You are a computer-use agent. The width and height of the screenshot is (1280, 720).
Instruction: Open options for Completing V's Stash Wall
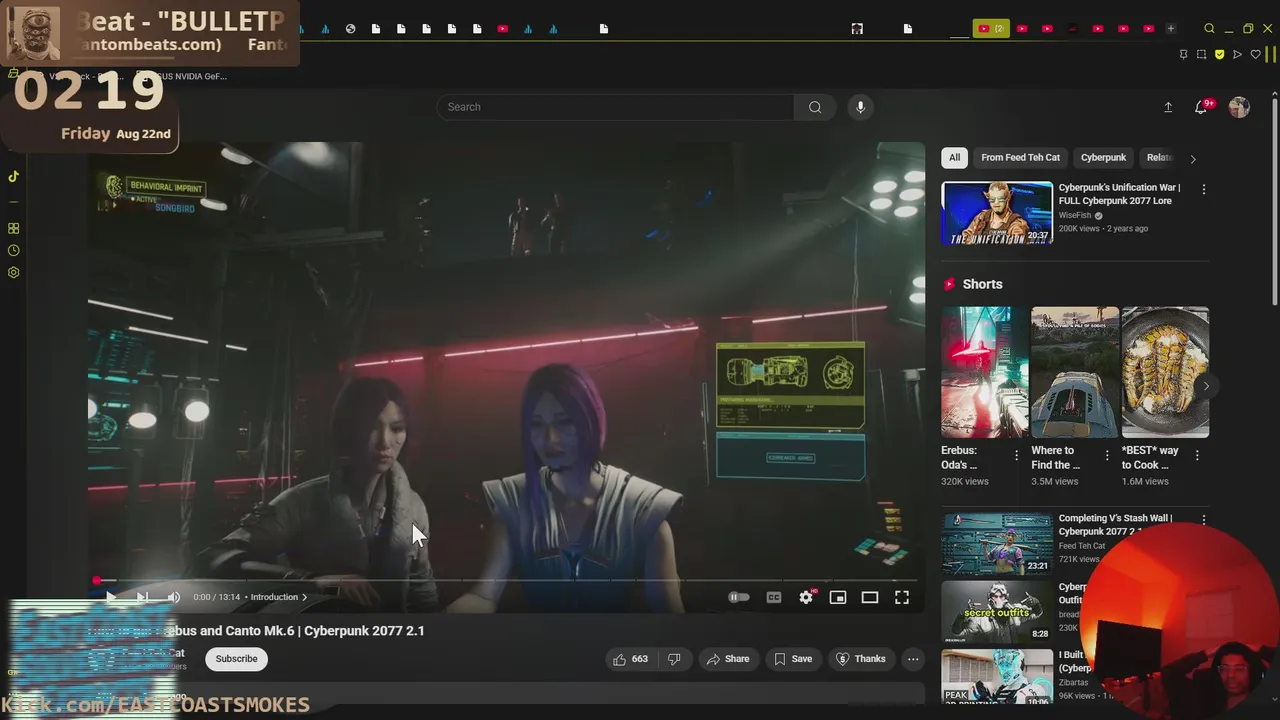[1203, 520]
